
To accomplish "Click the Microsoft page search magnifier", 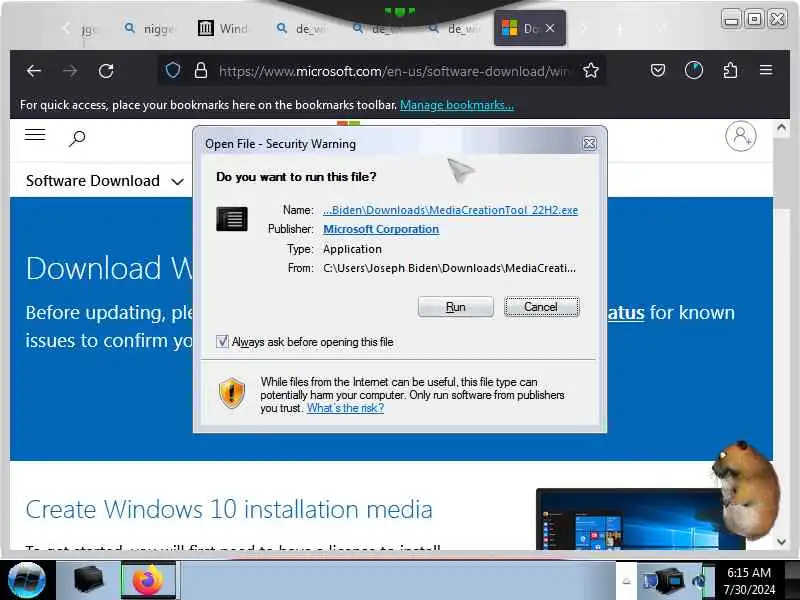I will tap(77, 138).
